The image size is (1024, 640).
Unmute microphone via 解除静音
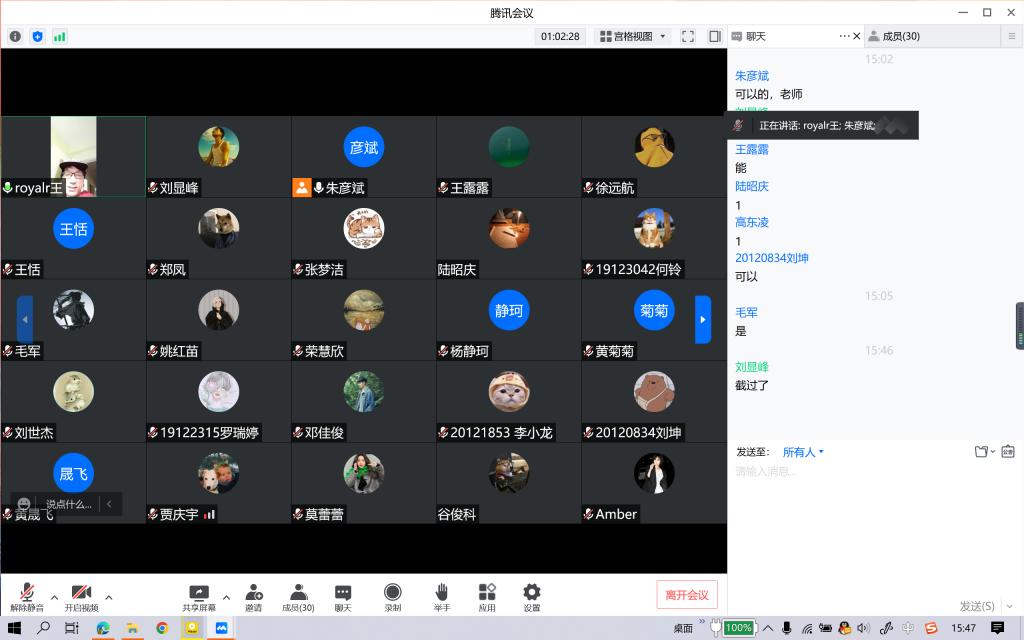click(27, 595)
